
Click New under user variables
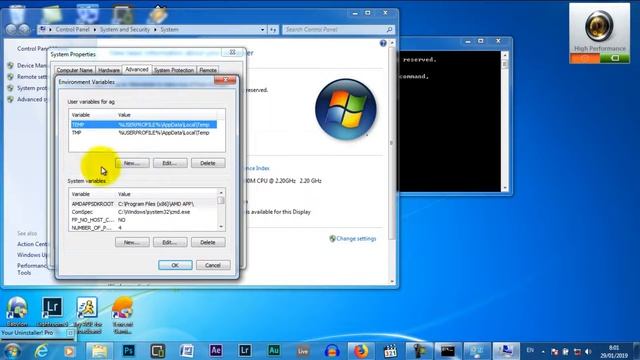pyautogui.click(x=132, y=163)
